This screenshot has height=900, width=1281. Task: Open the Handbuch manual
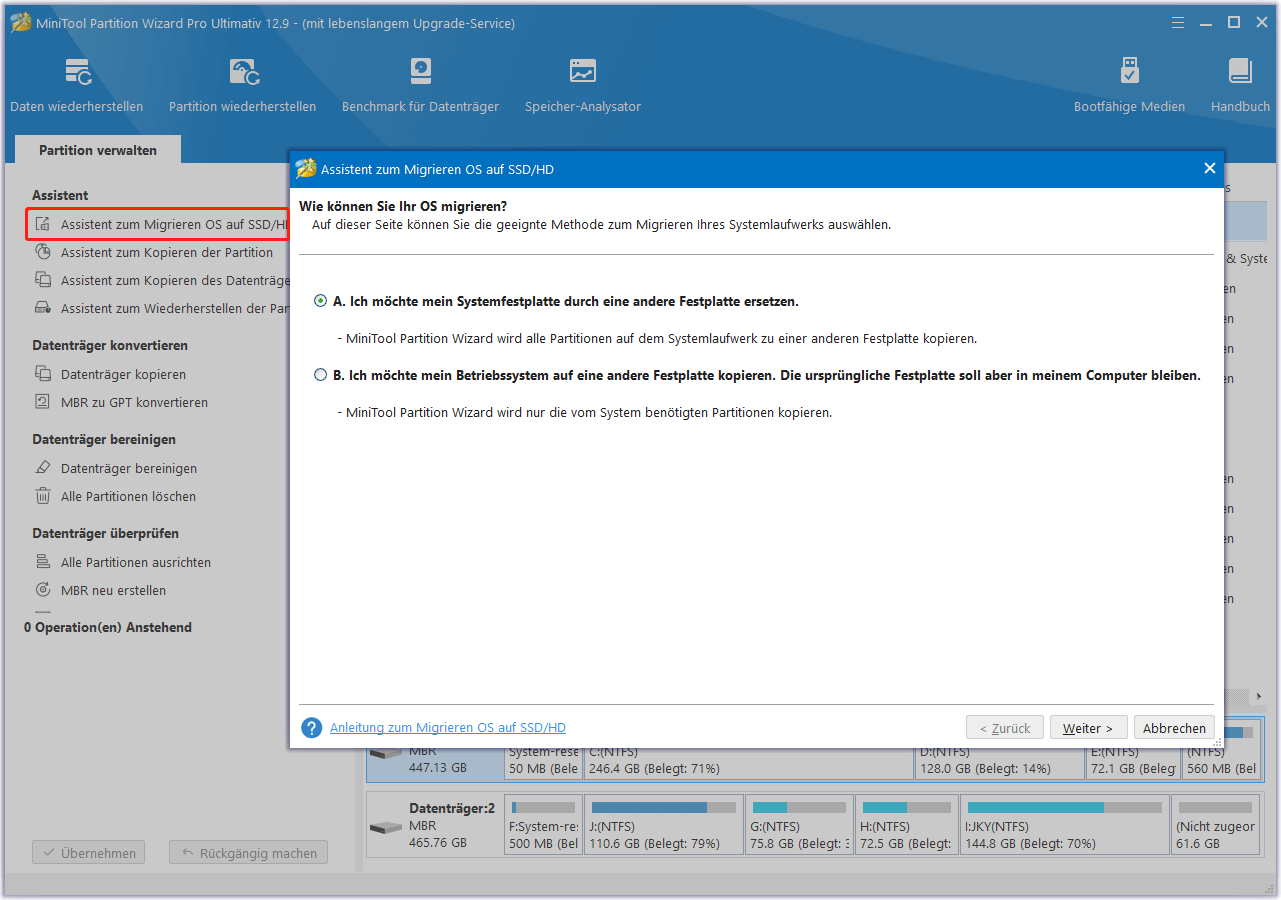pos(1240,85)
